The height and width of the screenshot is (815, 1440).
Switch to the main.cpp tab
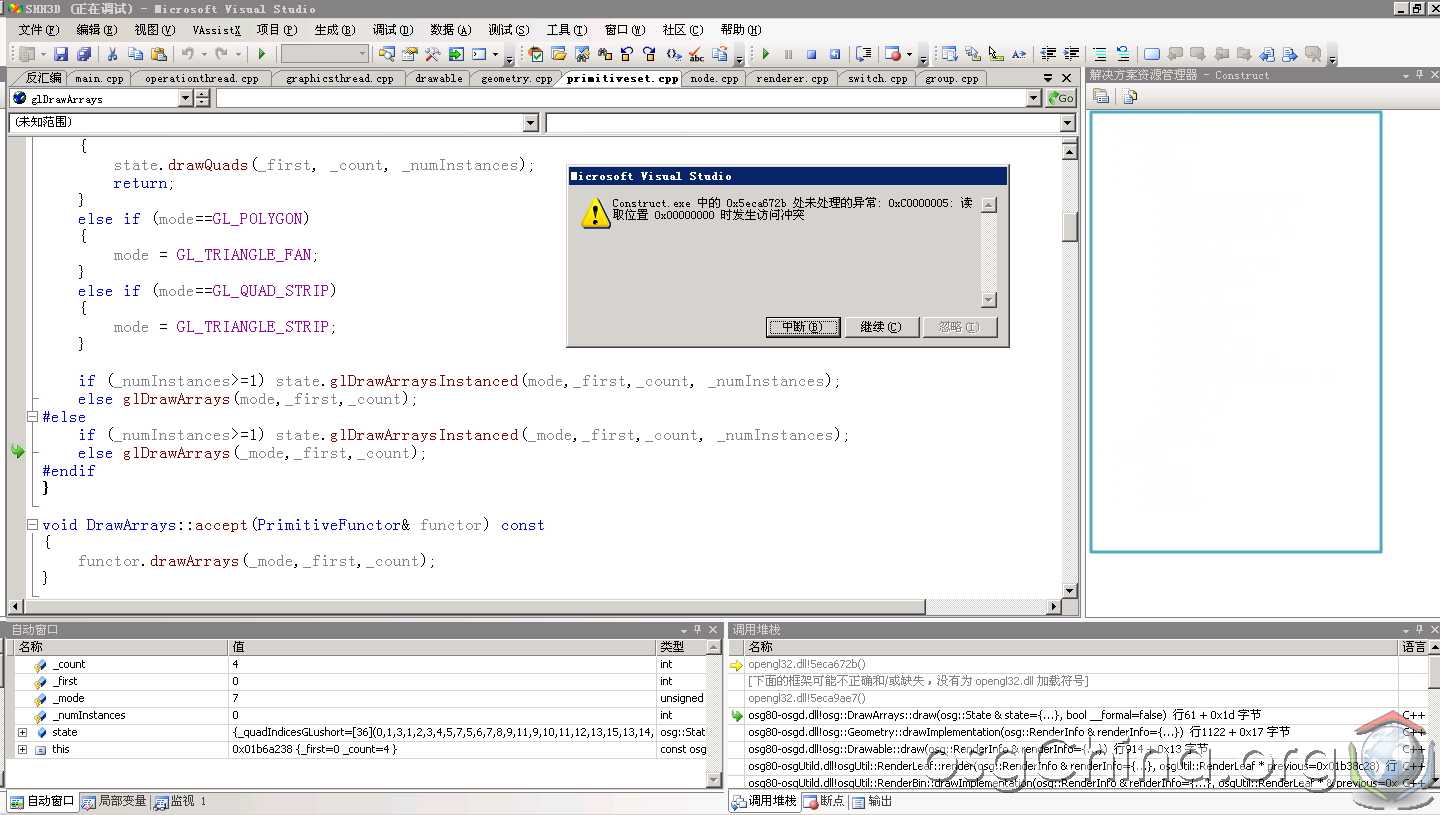click(x=99, y=78)
